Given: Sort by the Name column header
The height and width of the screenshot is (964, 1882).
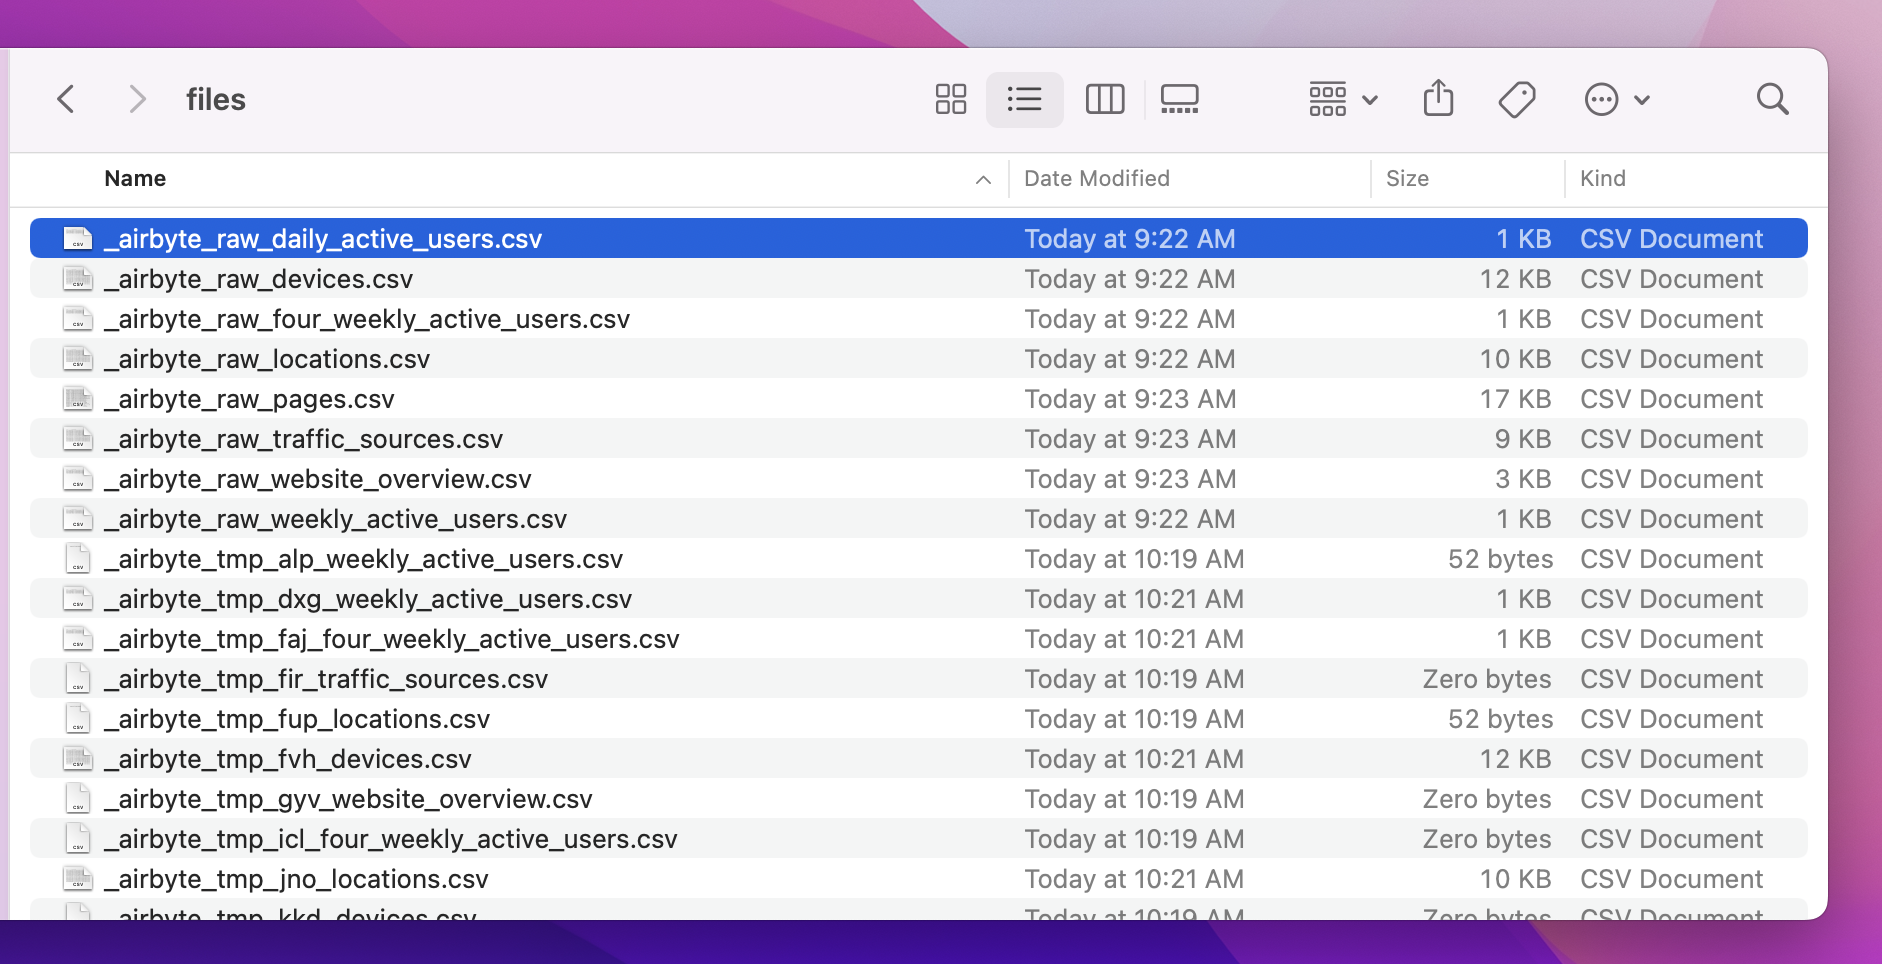Looking at the screenshot, I should [135, 179].
